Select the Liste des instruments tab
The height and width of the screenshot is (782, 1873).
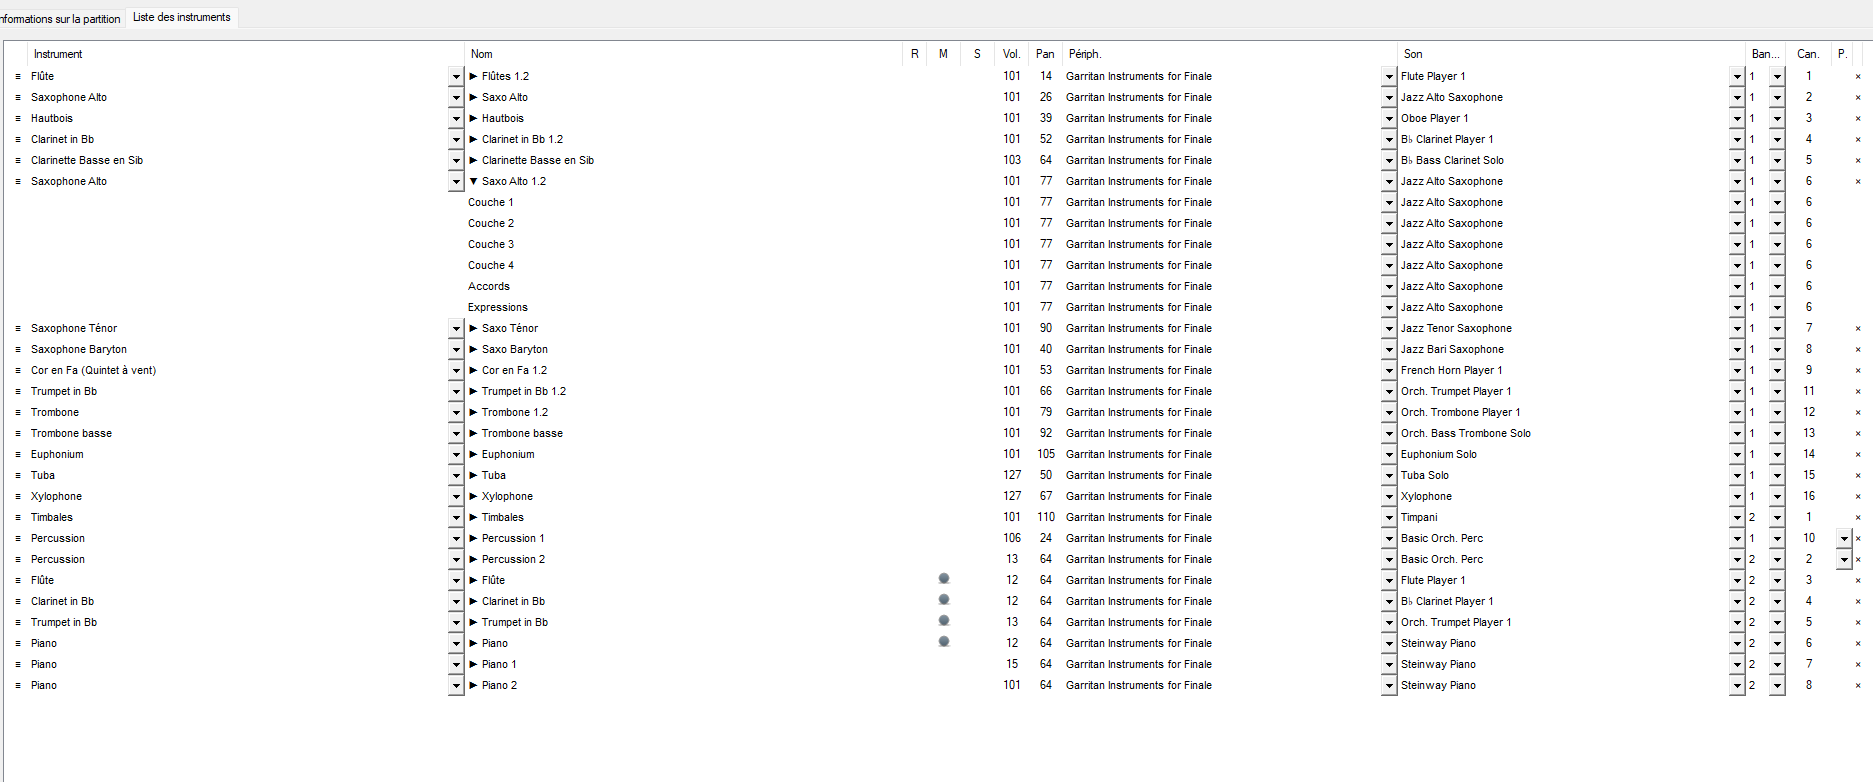coord(182,17)
